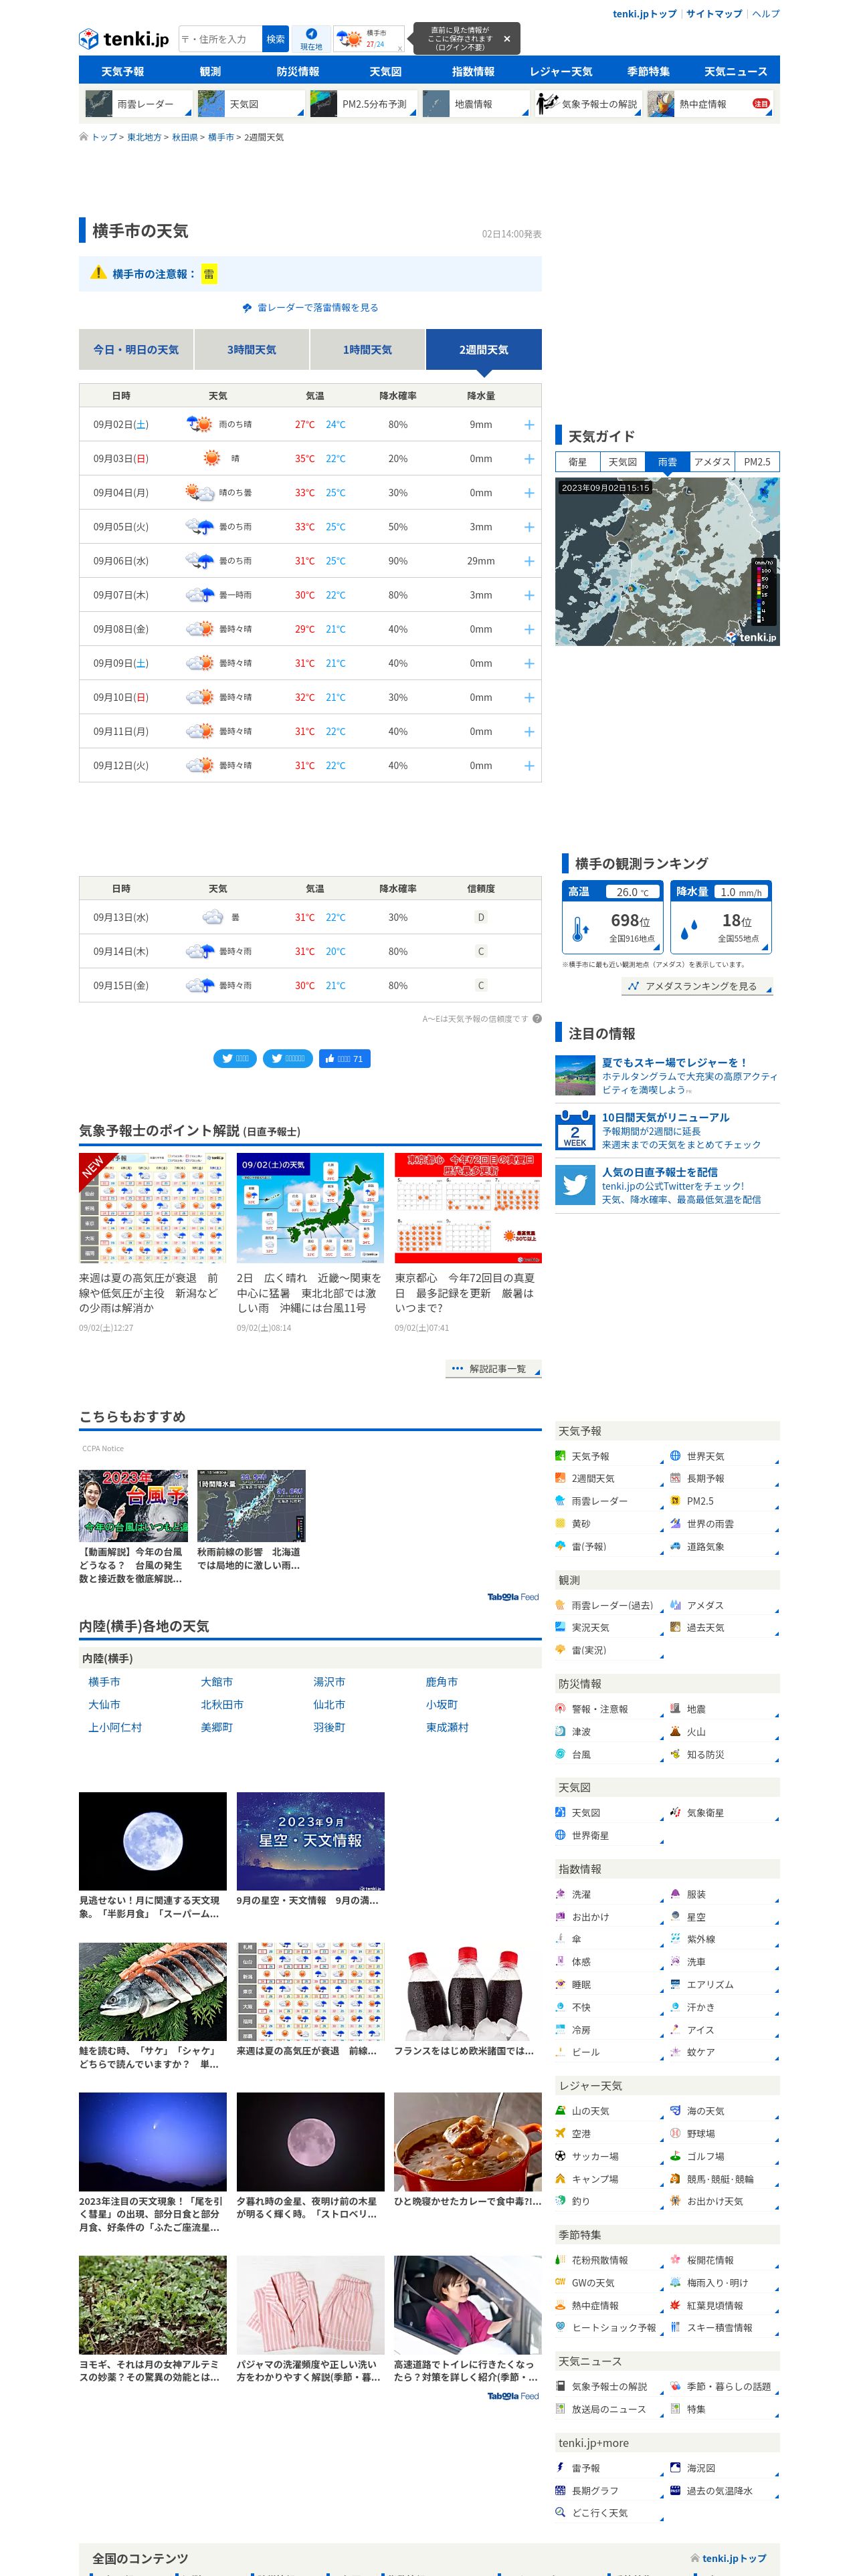The image size is (859, 2576).
Task: Click the tenki.jp logo
Action: [124, 39]
